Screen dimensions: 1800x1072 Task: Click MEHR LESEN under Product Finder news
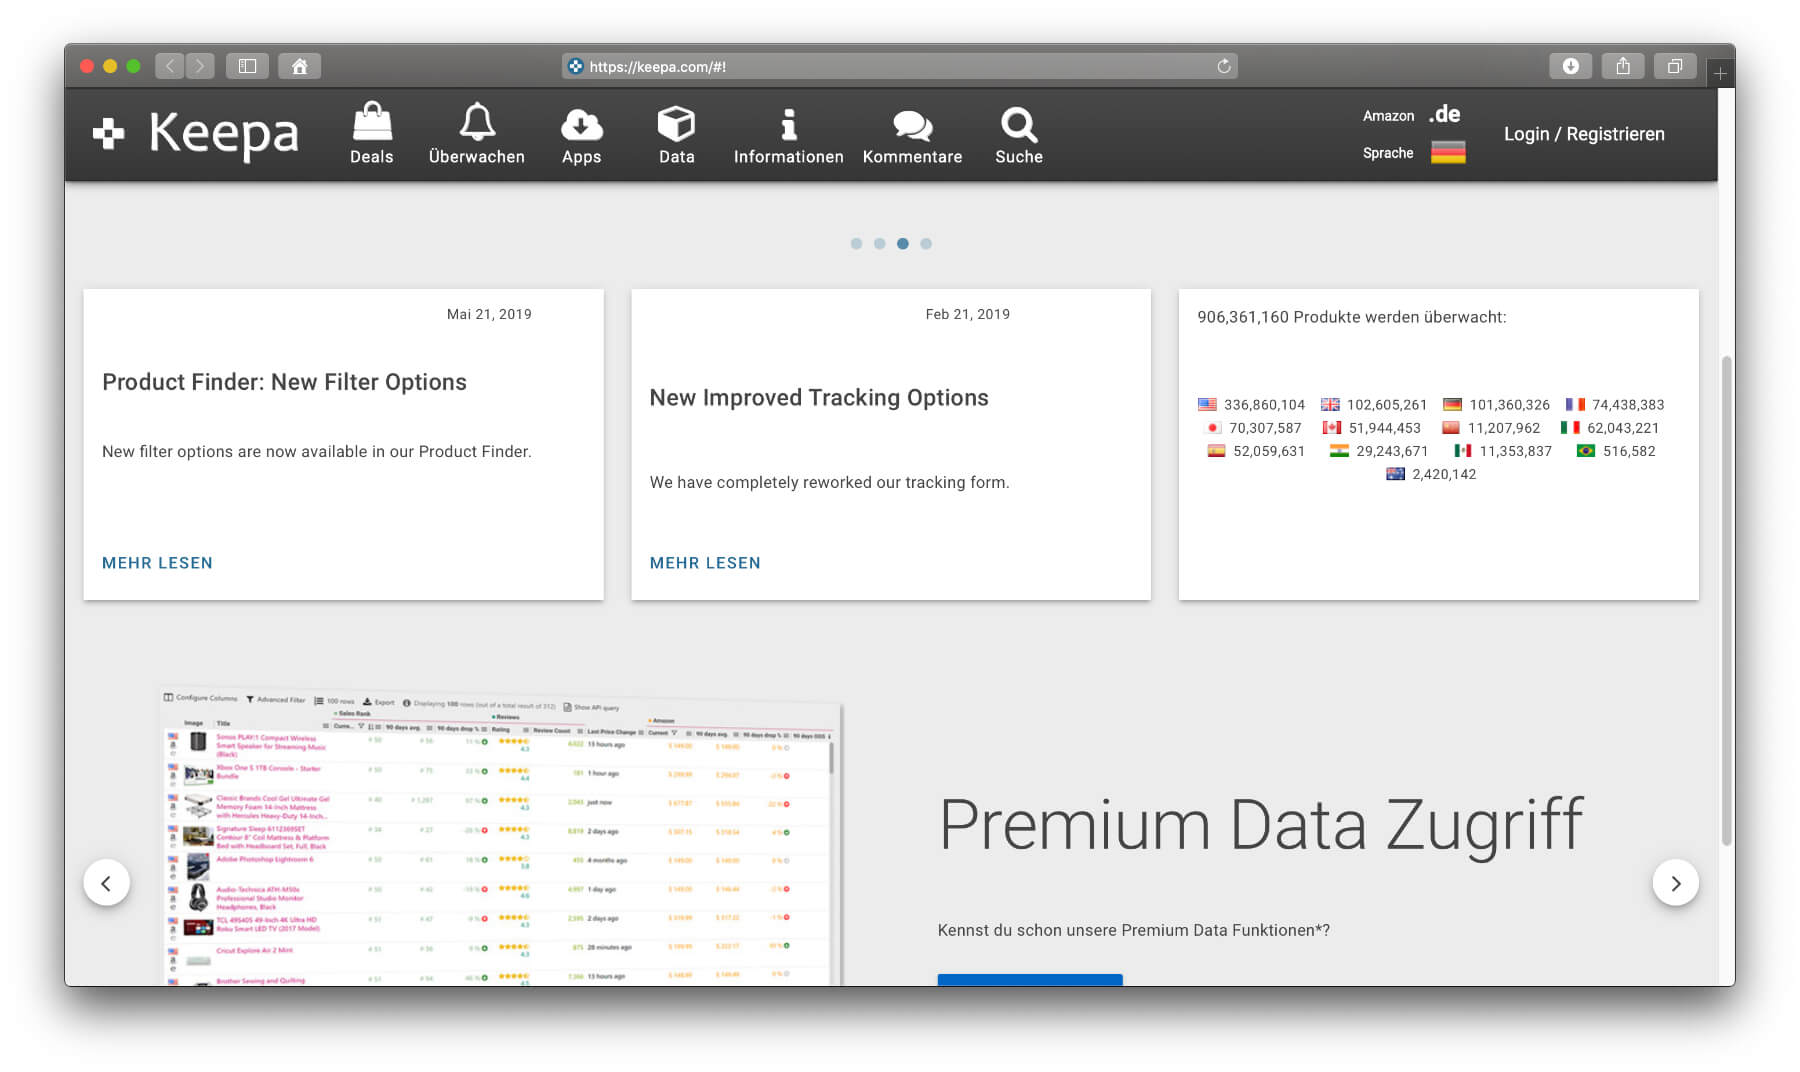click(x=157, y=563)
